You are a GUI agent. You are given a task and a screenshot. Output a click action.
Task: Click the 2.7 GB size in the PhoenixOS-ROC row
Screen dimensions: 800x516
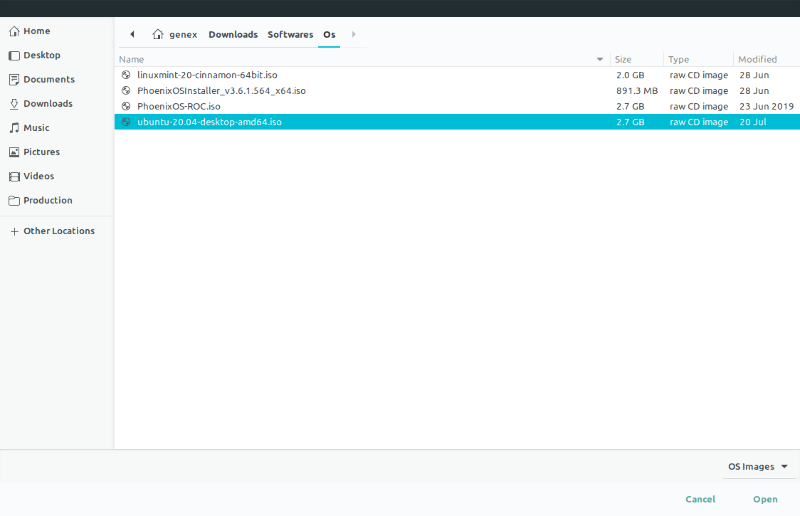630,106
